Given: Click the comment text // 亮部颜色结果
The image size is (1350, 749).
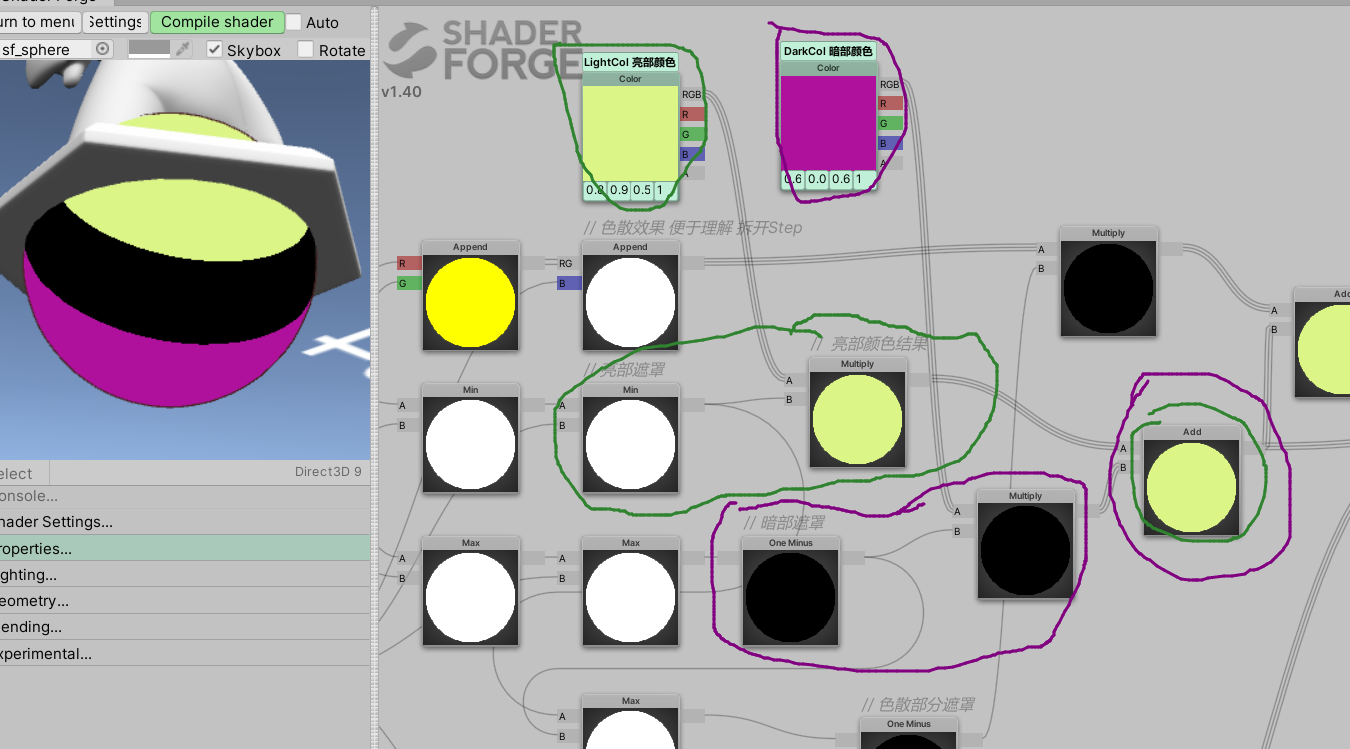Looking at the screenshot, I should 871,344.
